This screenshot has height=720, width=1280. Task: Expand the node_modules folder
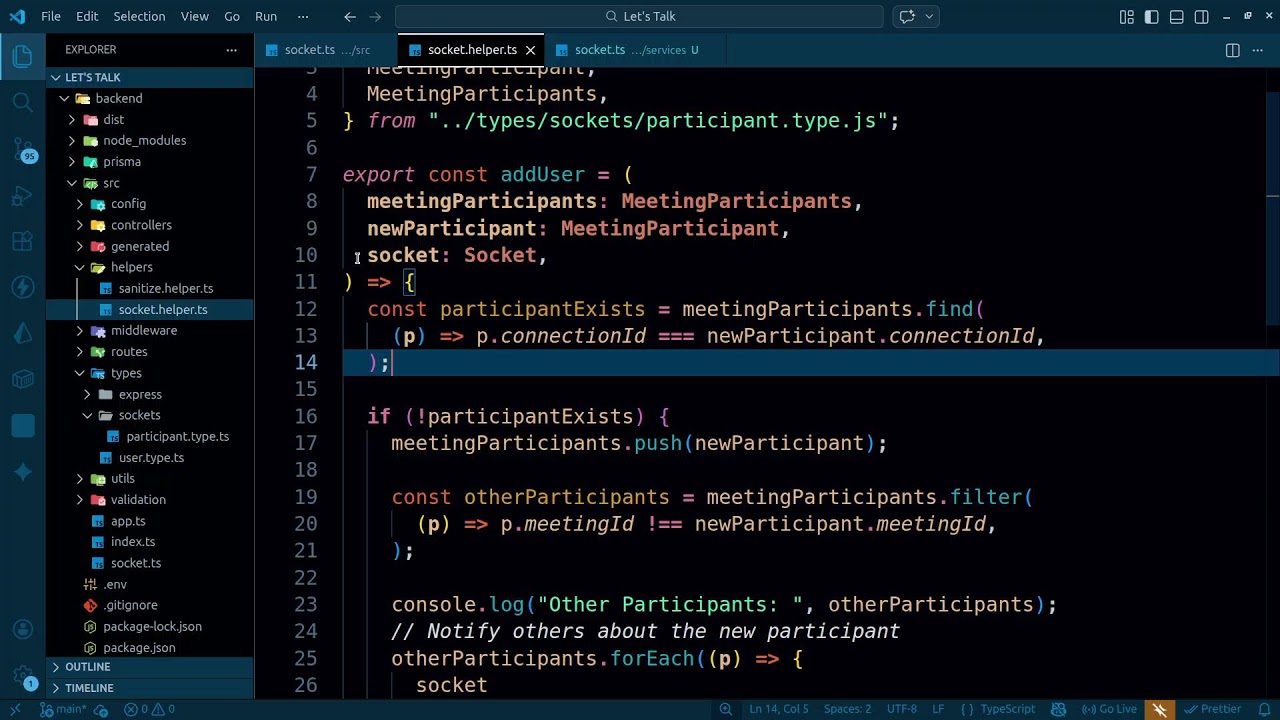coord(150,141)
